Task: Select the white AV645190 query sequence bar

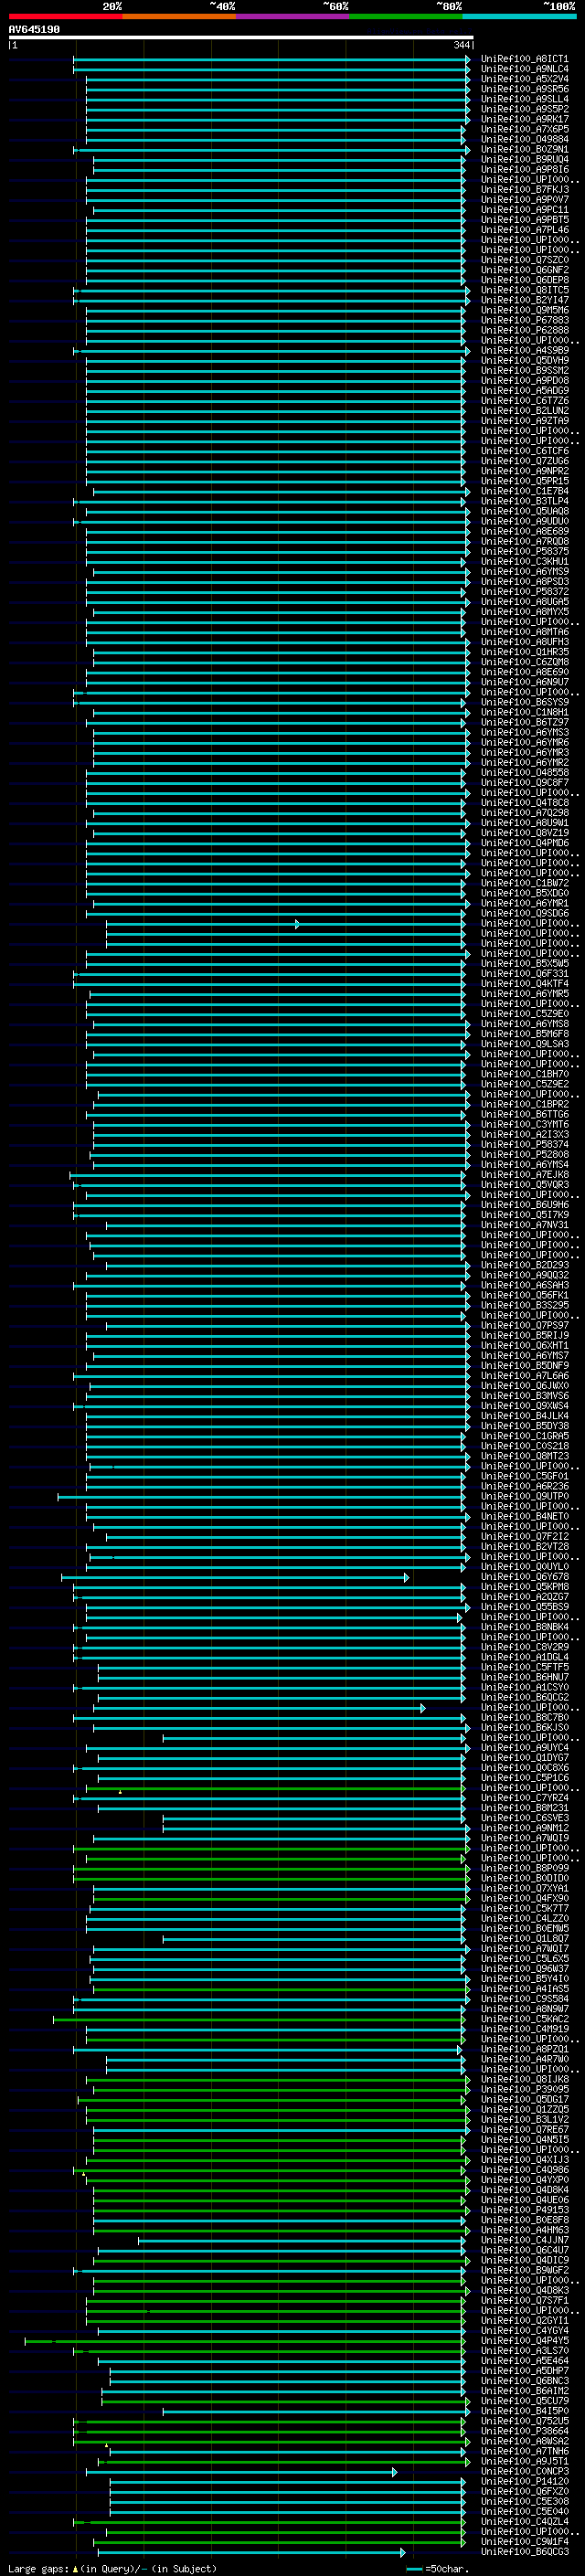Action: point(240,37)
